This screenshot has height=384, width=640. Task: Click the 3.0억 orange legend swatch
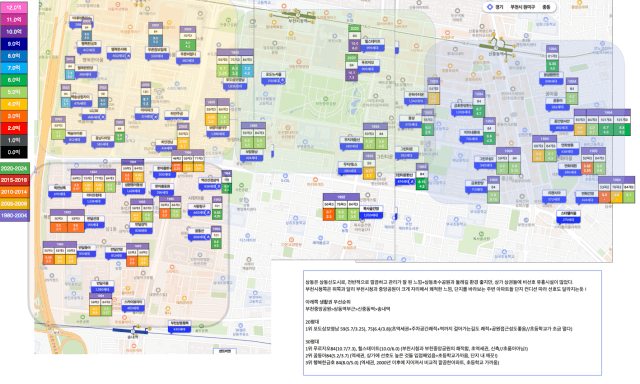point(14,116)
